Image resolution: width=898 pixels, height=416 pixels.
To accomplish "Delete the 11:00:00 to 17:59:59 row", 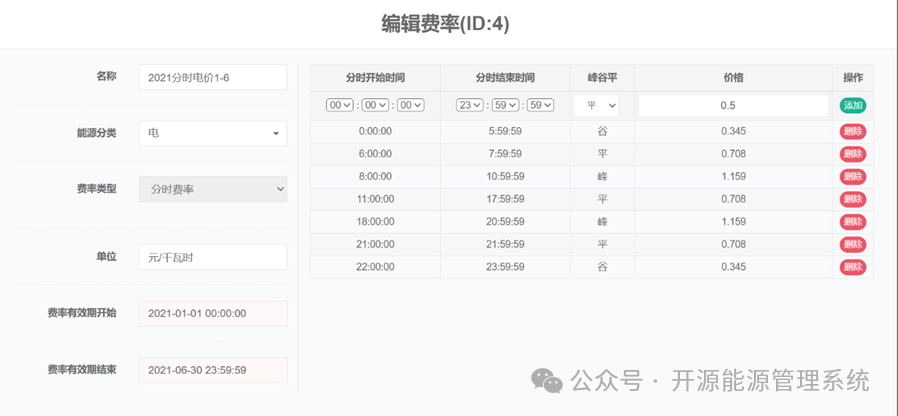I will (853, 199).
